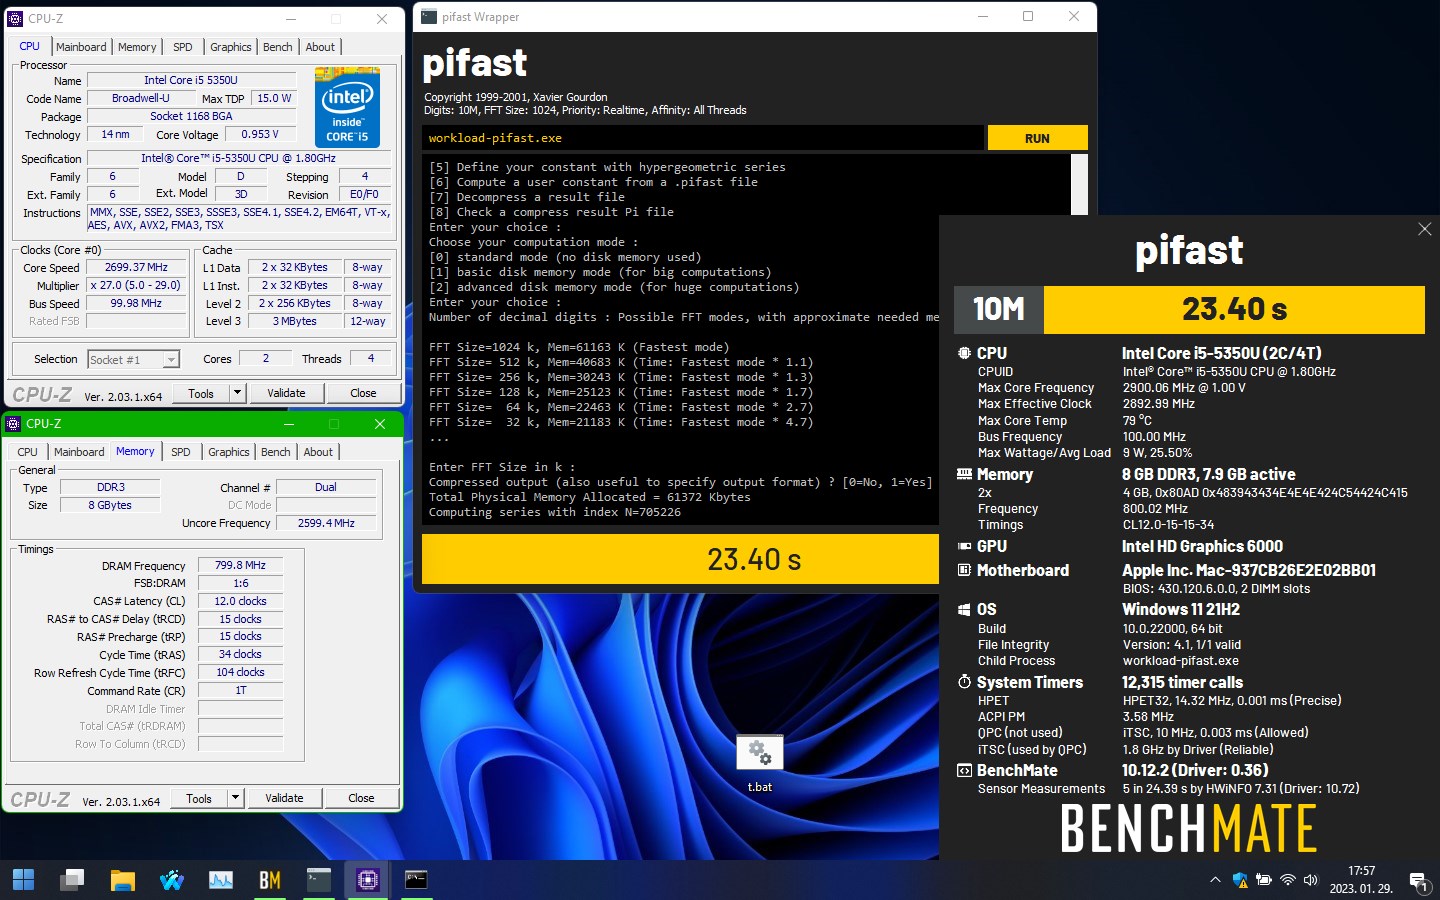This screenshot has width=1440, height=900.
Task: Open Bench tab in the top CPU-Z window
Action: coord(278,47)
